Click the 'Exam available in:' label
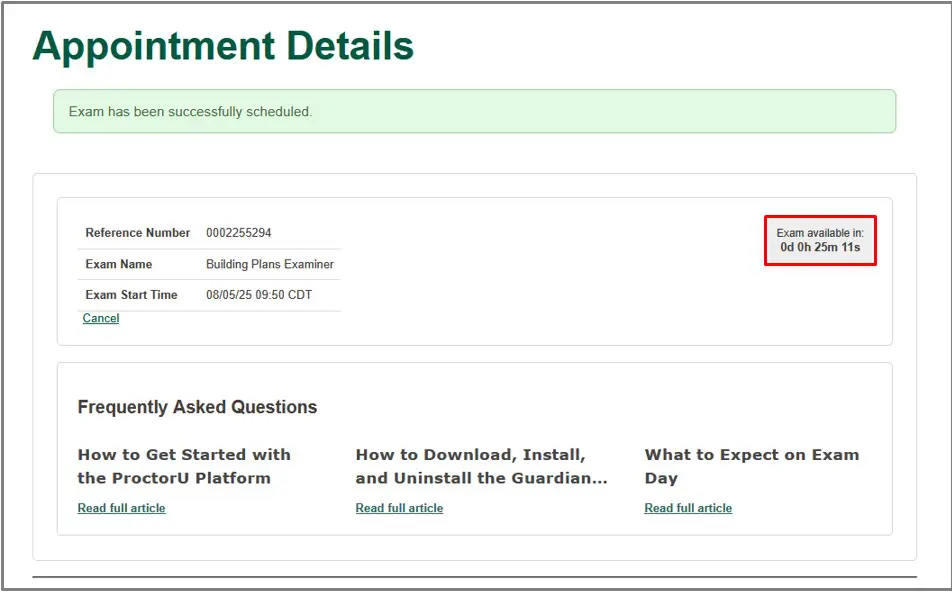952x592 pixels. coord(820,233)
